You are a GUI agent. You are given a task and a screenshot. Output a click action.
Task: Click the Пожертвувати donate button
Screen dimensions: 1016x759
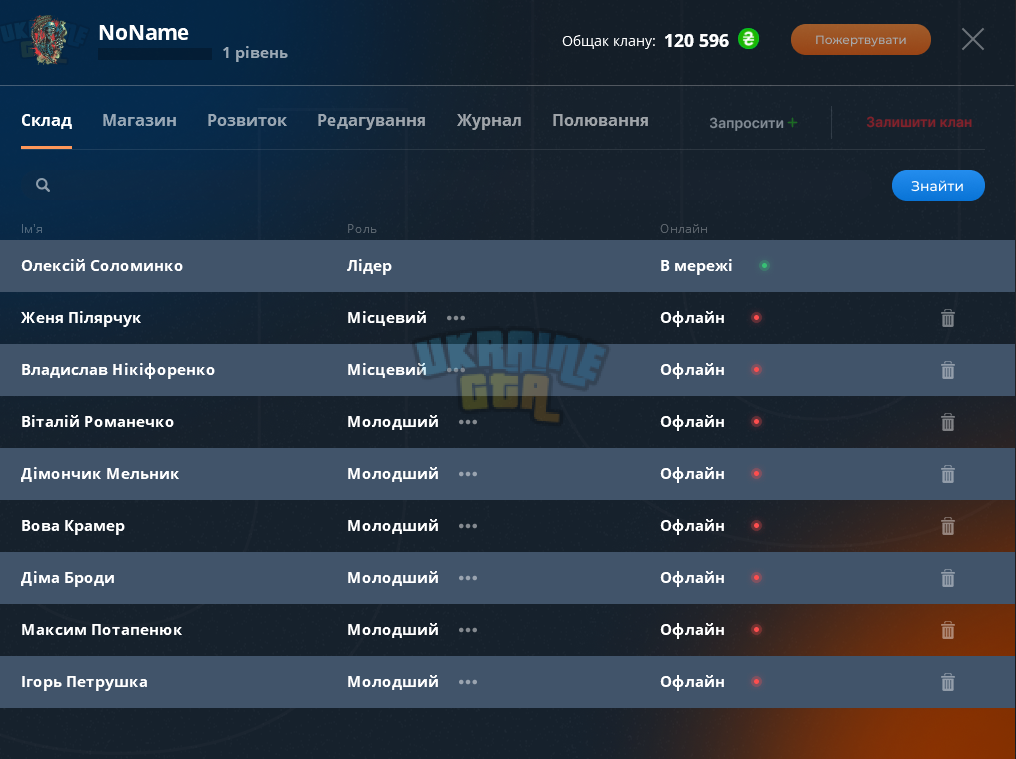860,40
